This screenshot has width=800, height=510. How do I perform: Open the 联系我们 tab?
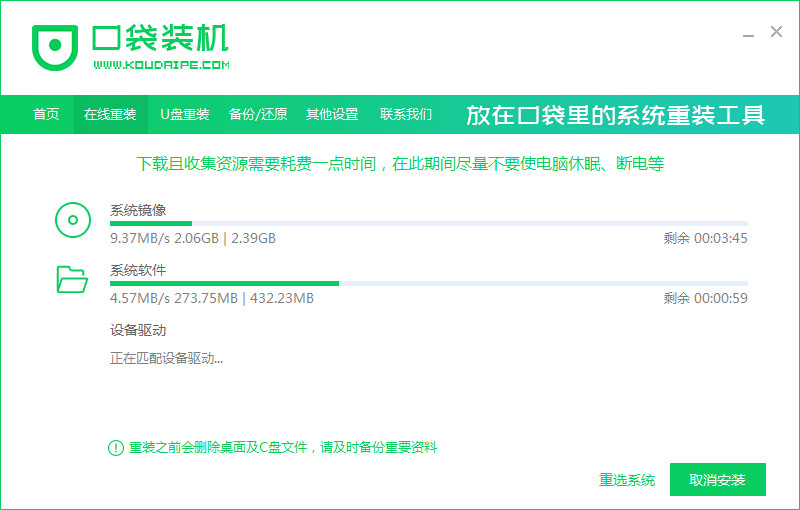406,114
